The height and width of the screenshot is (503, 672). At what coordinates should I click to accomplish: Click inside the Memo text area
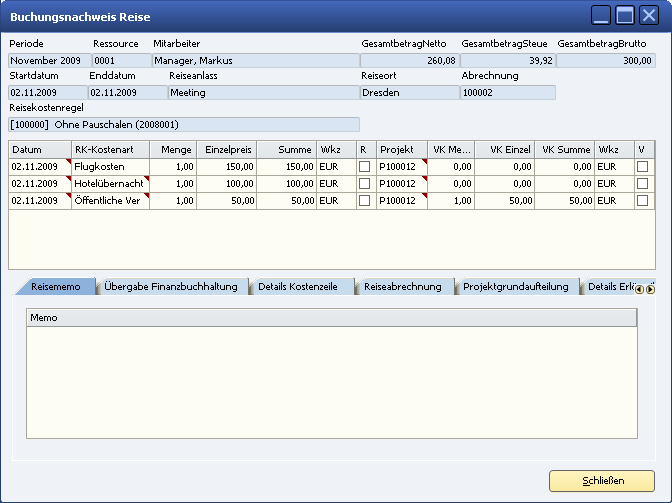coord(330,390)
